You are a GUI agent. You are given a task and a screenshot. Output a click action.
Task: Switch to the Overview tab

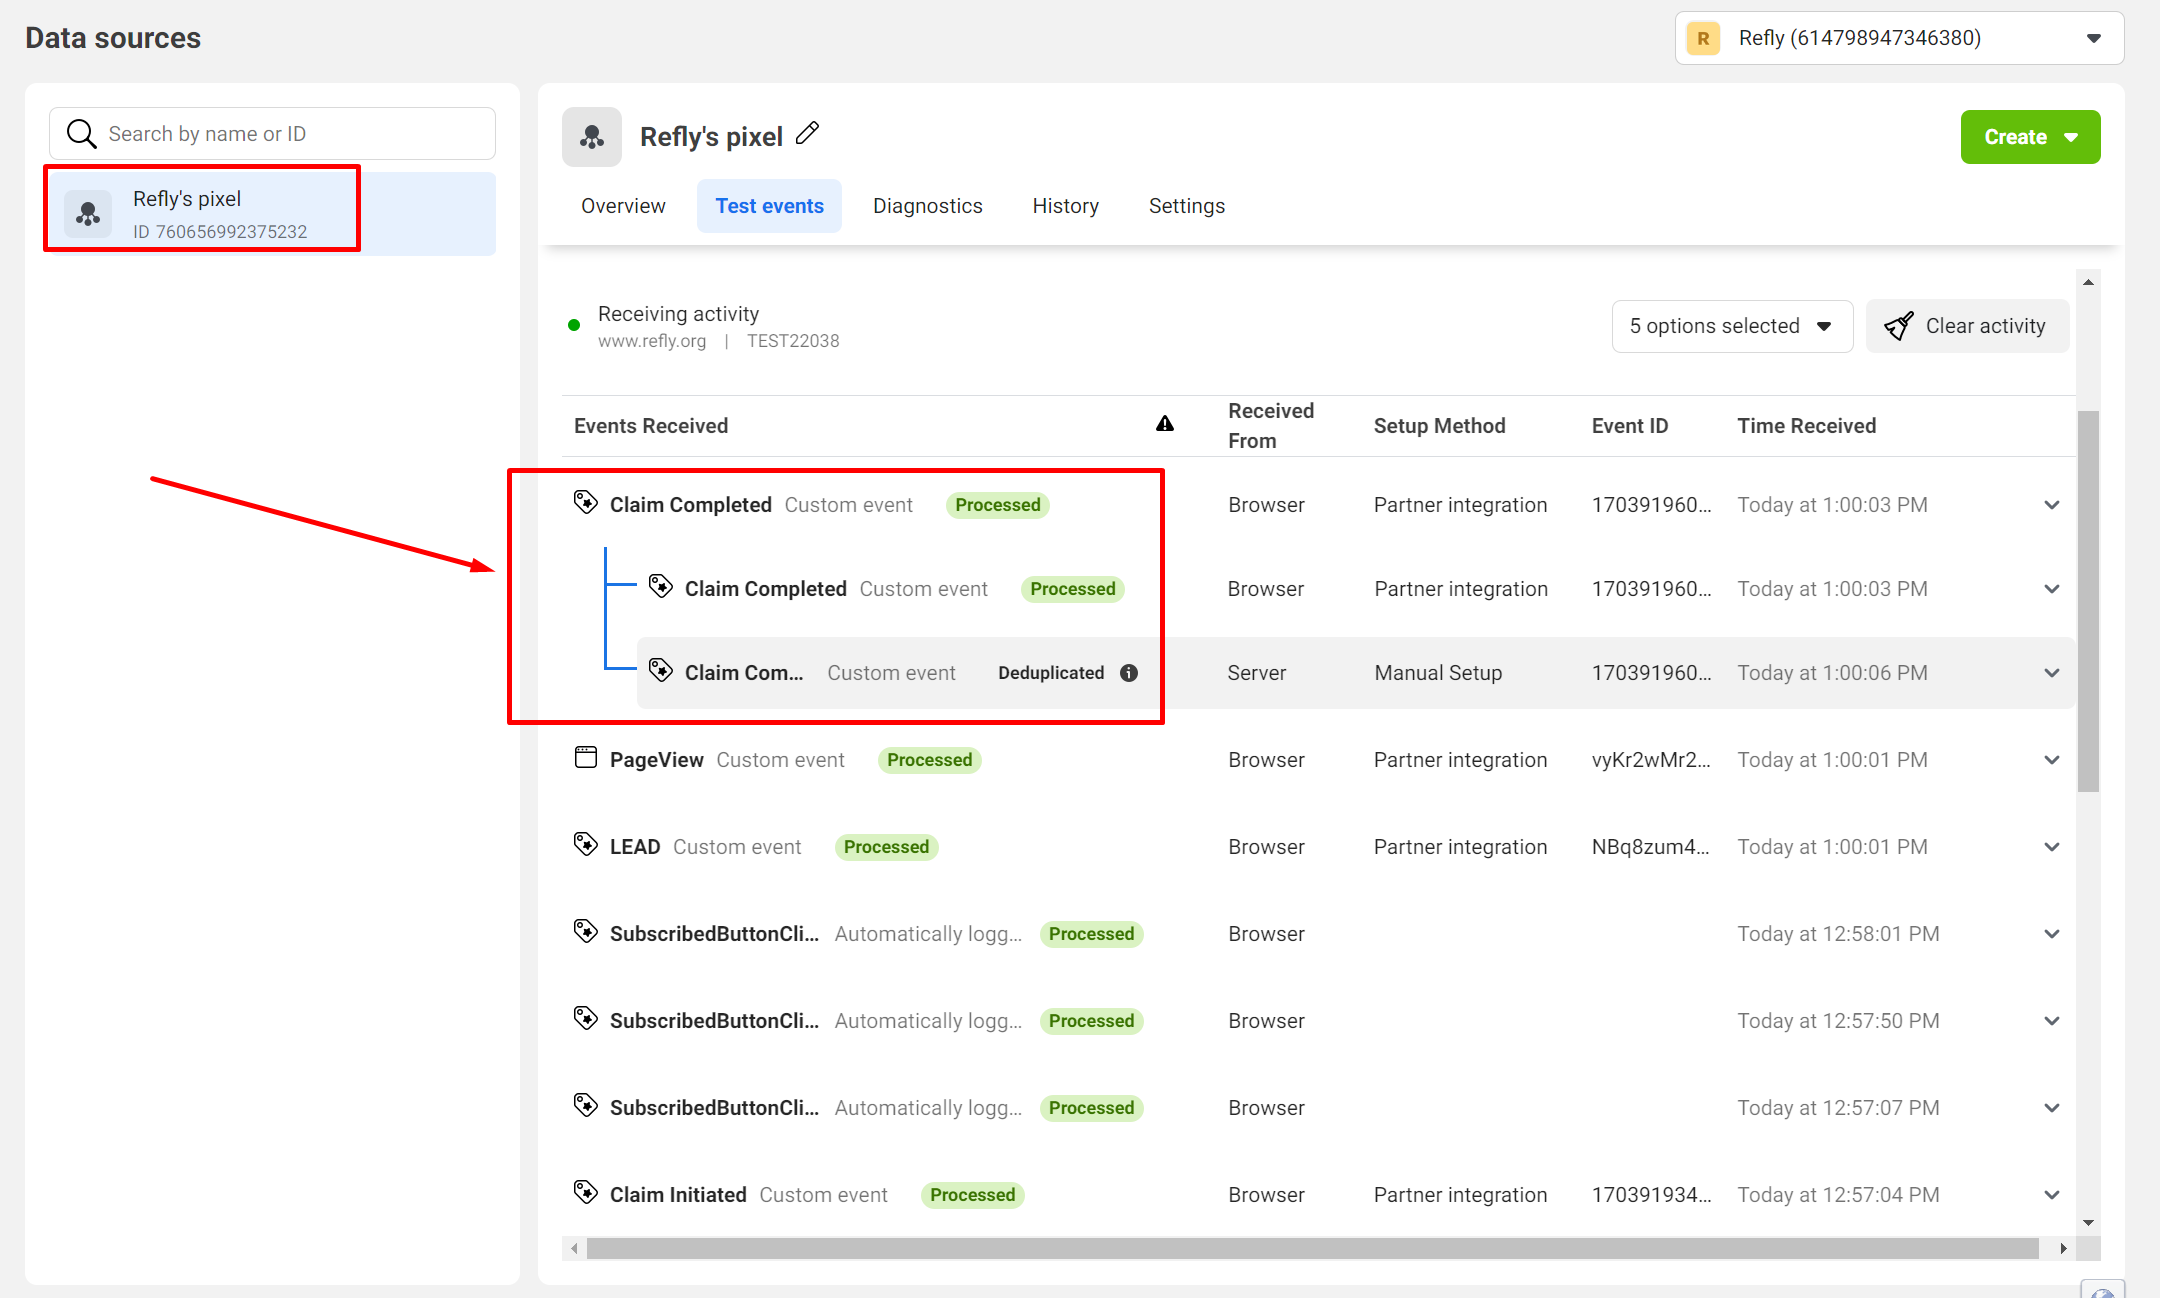coord(623,206)
